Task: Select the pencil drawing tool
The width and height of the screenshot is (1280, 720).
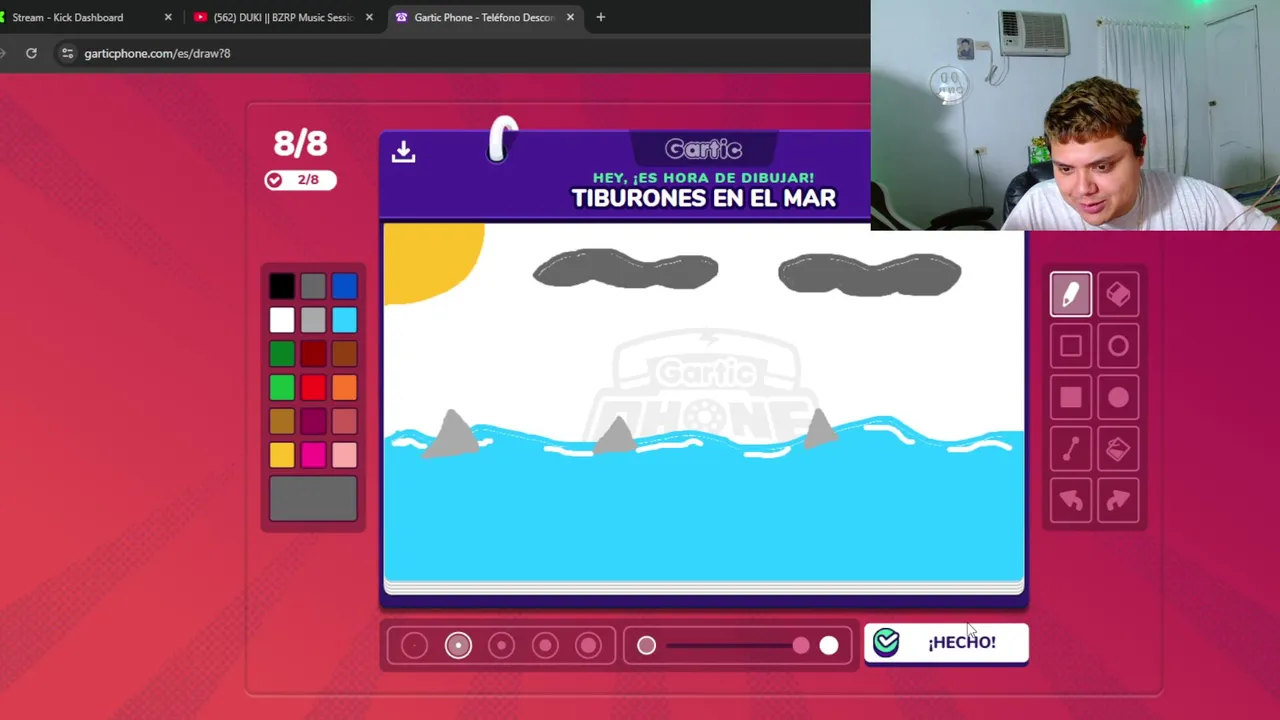Action: point(1070,294)
